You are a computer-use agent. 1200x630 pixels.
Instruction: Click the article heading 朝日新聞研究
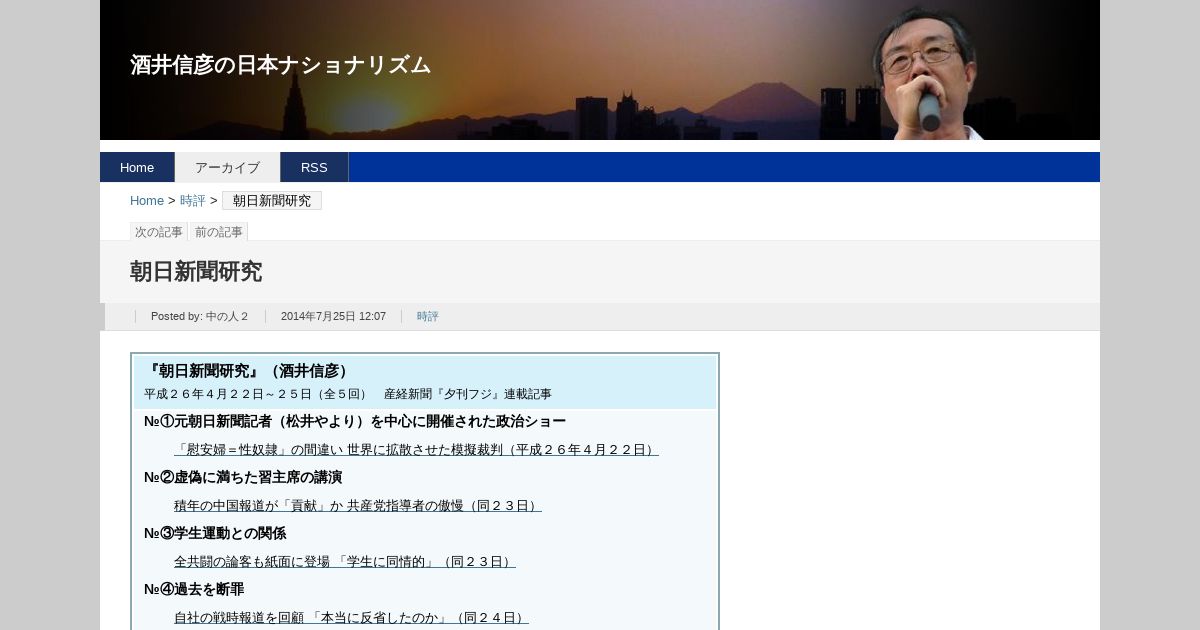click(196, 271)
